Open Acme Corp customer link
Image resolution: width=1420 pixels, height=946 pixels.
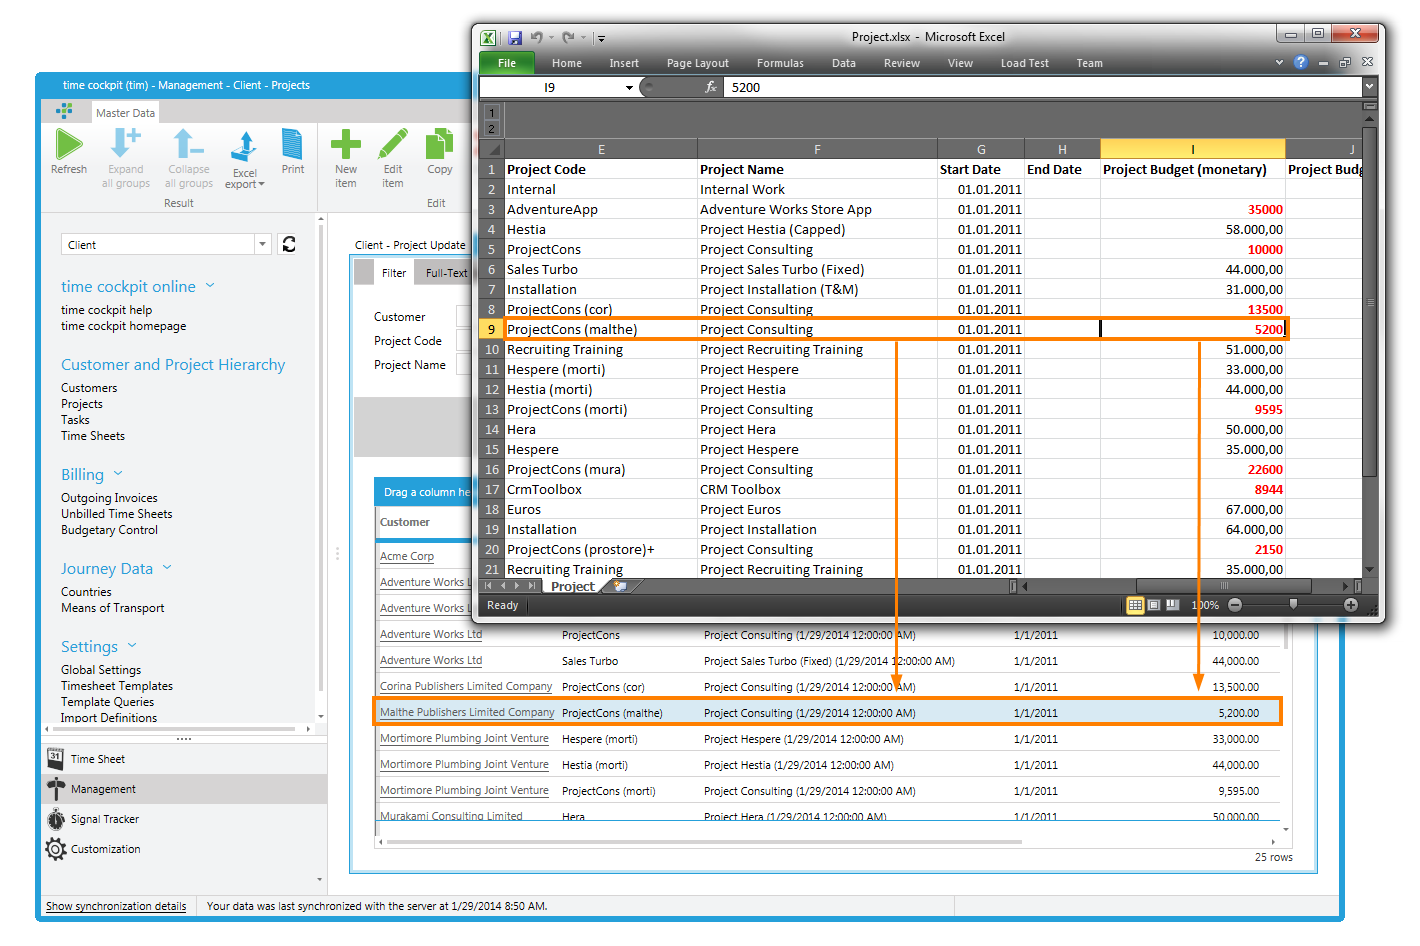407,556
